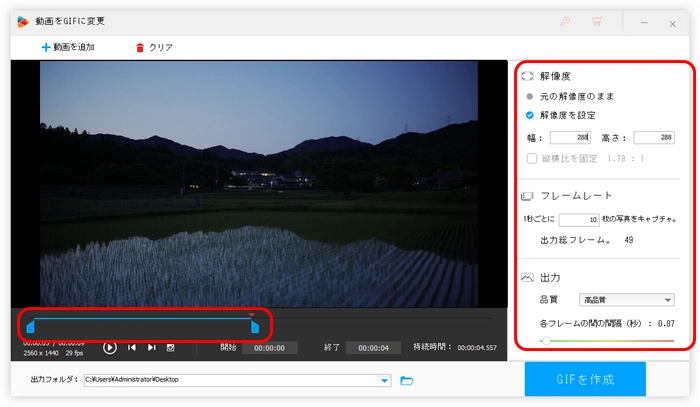The height and width of the screenshot is (407, 700).
Task: Click the 幅 width input field
Action: [x=570, y=138]
